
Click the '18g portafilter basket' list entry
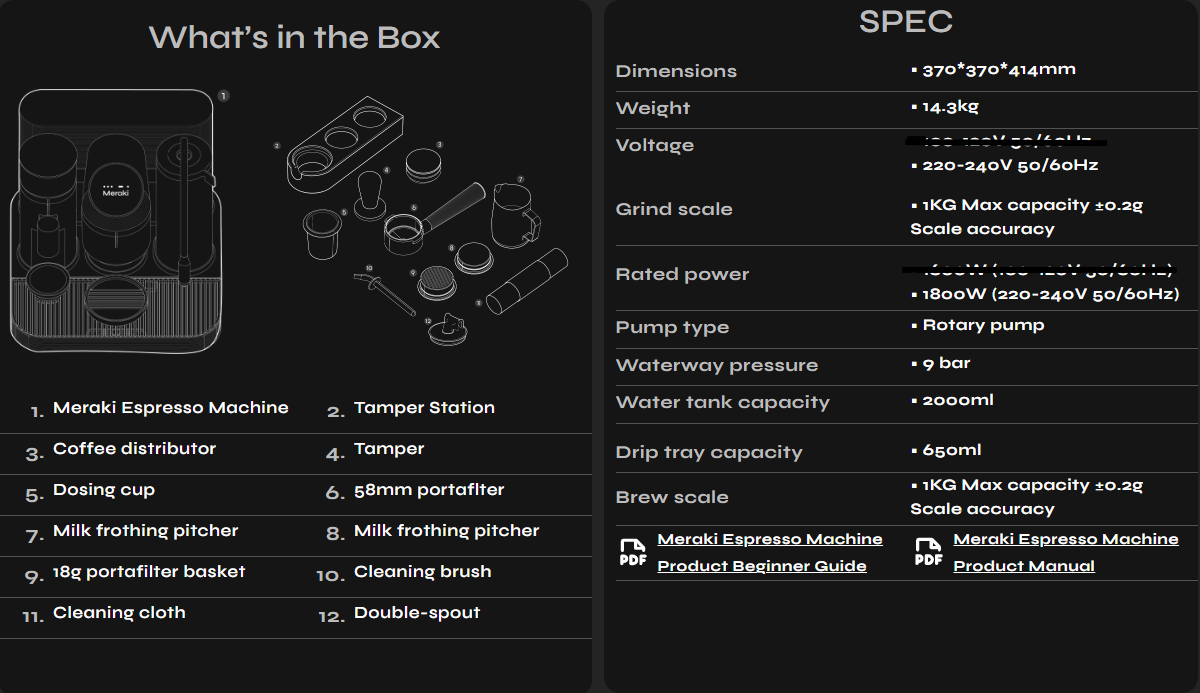click(149, 572)
